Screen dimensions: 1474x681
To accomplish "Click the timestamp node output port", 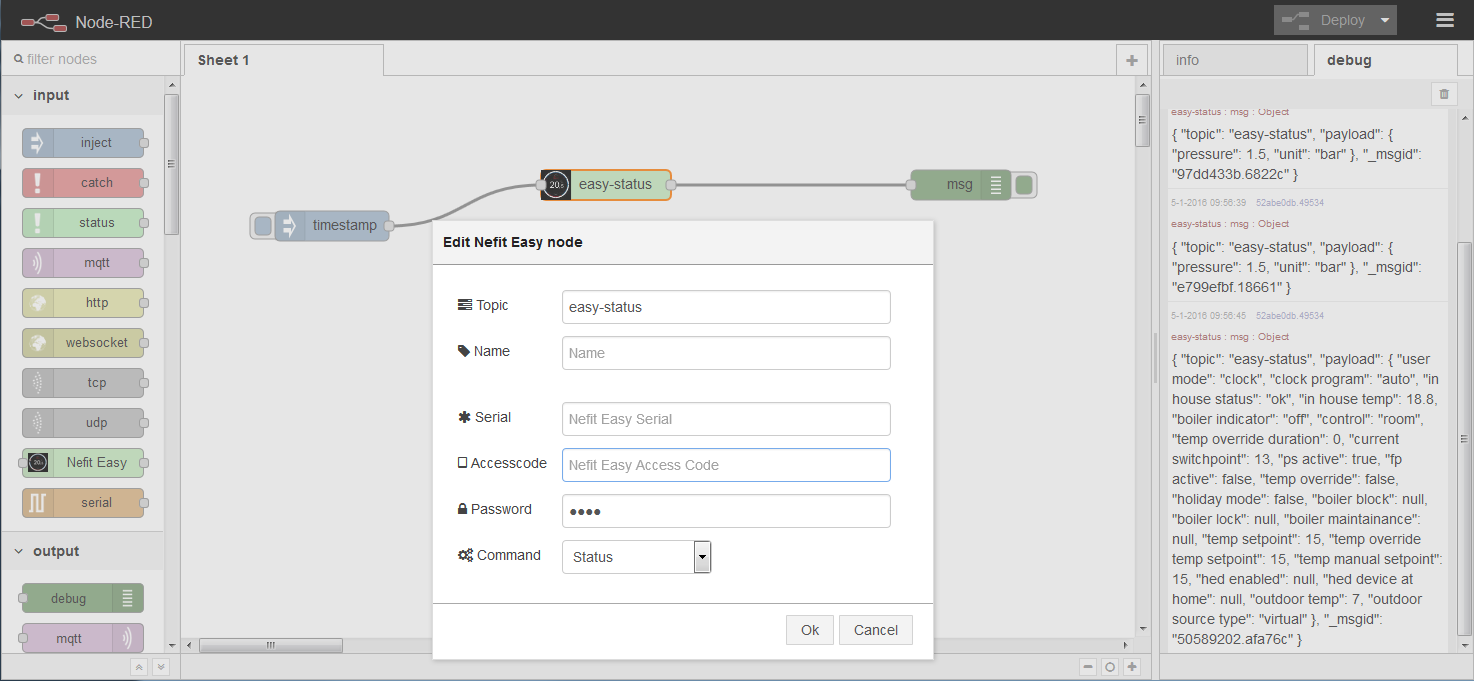I will click(x=390, y=226).
